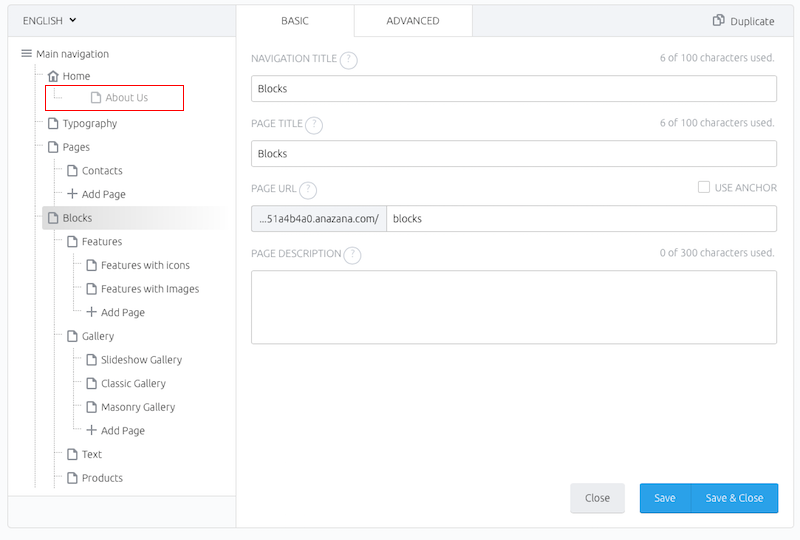The image size is (800, 540).
Task: Open the Page Description help icon
Action: [352, 255]
